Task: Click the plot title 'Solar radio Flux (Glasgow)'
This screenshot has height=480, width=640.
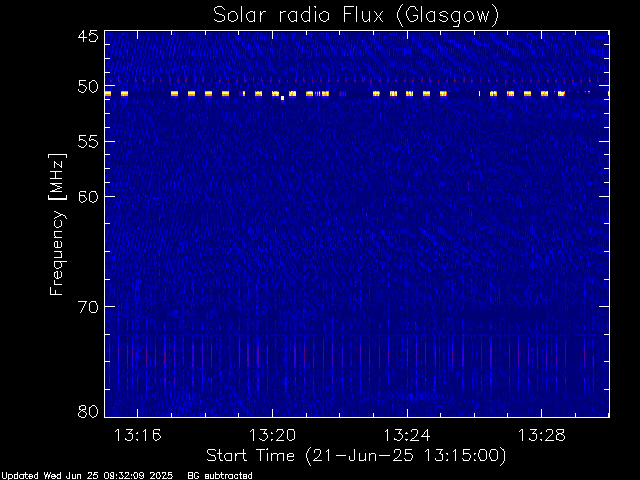Action: tap(356, 16)
